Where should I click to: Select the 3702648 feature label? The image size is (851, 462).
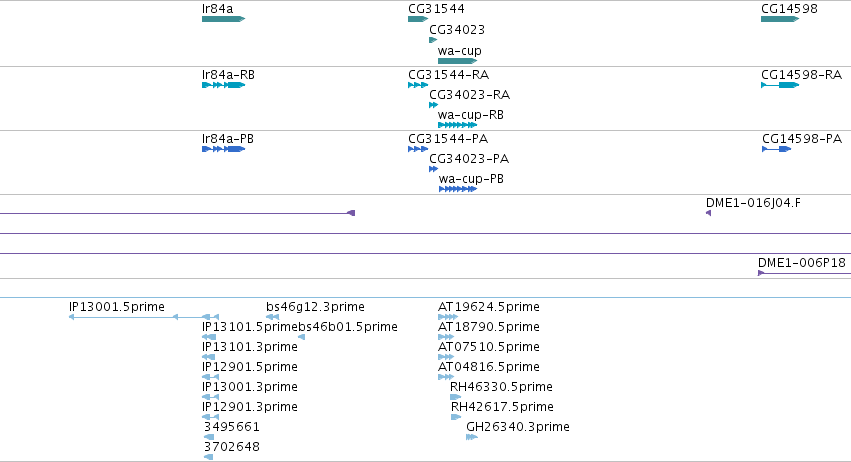232,447
